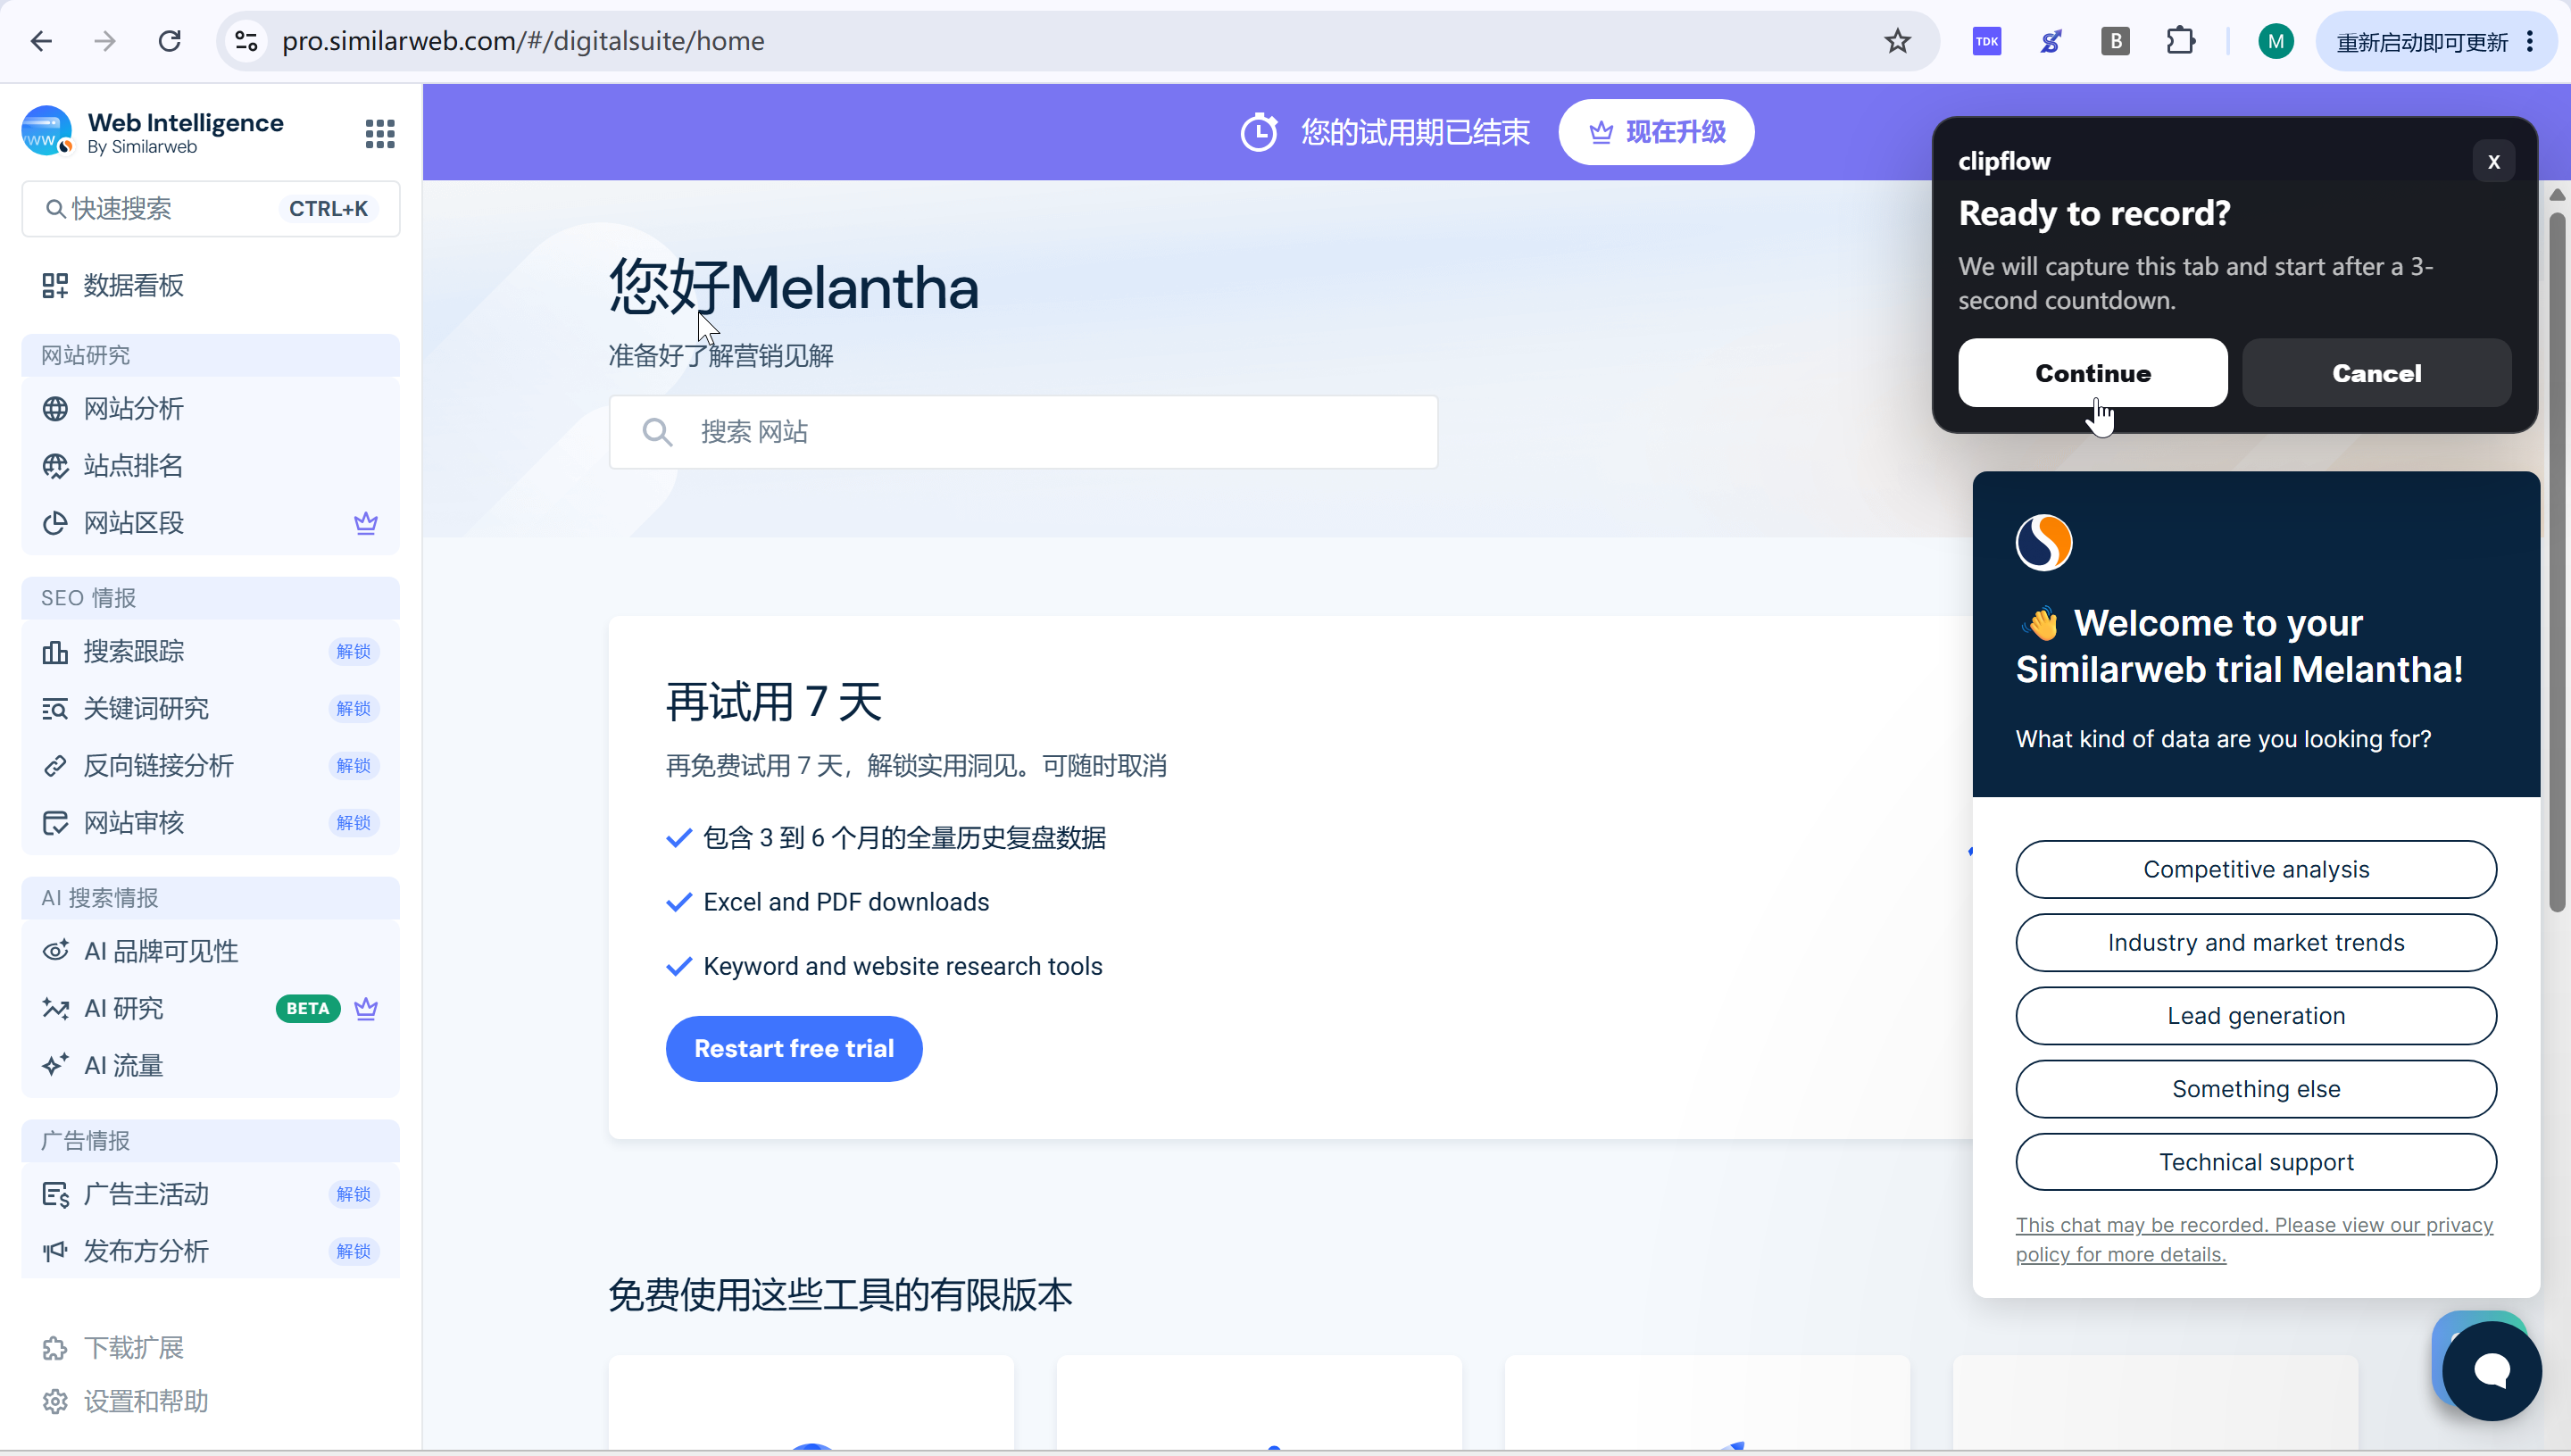The height and width of the screenshot is (1456, 2571).
Task: Click the 解锁 badge next to 搜索跟踪
Action: point(354,652)
